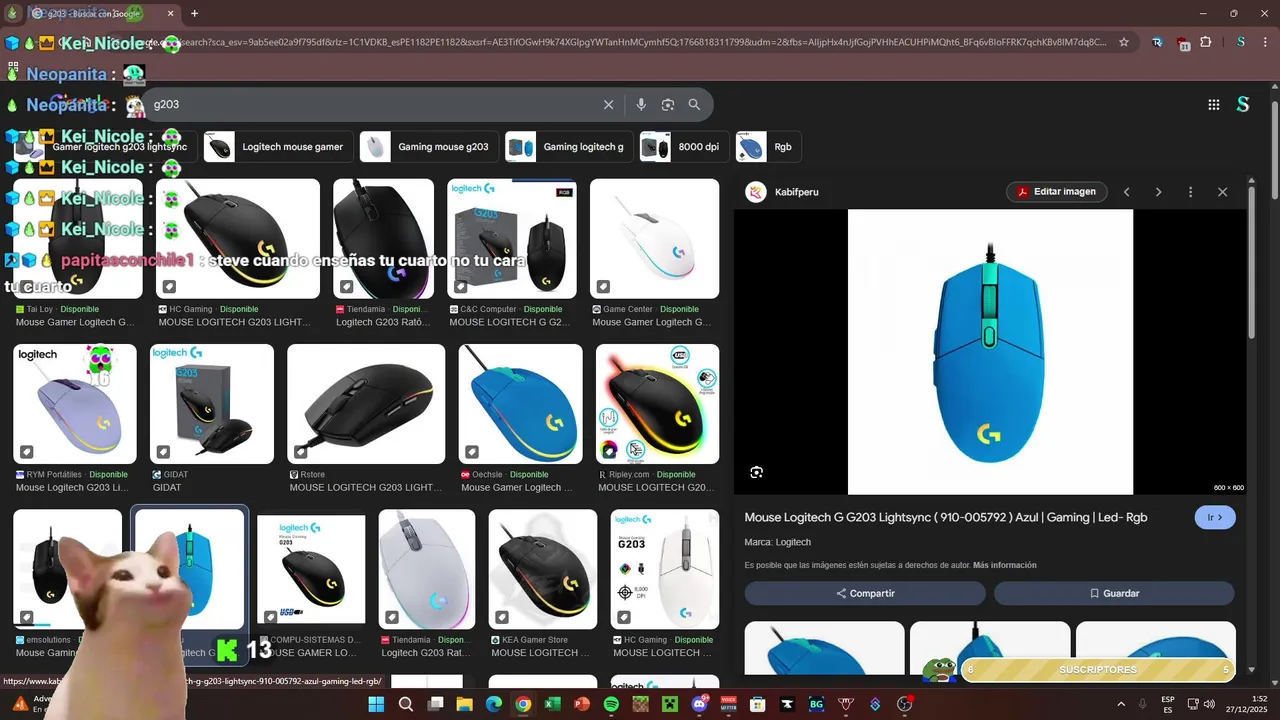This screenshot has width=1280, height=720.
Task: Open more options for image preview
Action: pyautogui.click(x=1190, y=192)
